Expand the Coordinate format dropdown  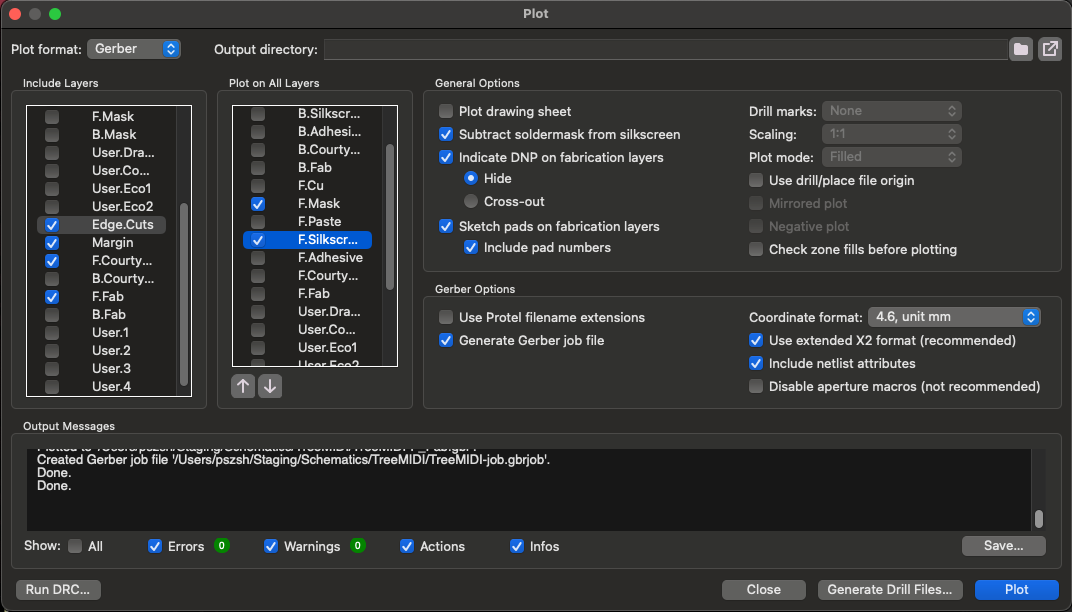point(954,317)
